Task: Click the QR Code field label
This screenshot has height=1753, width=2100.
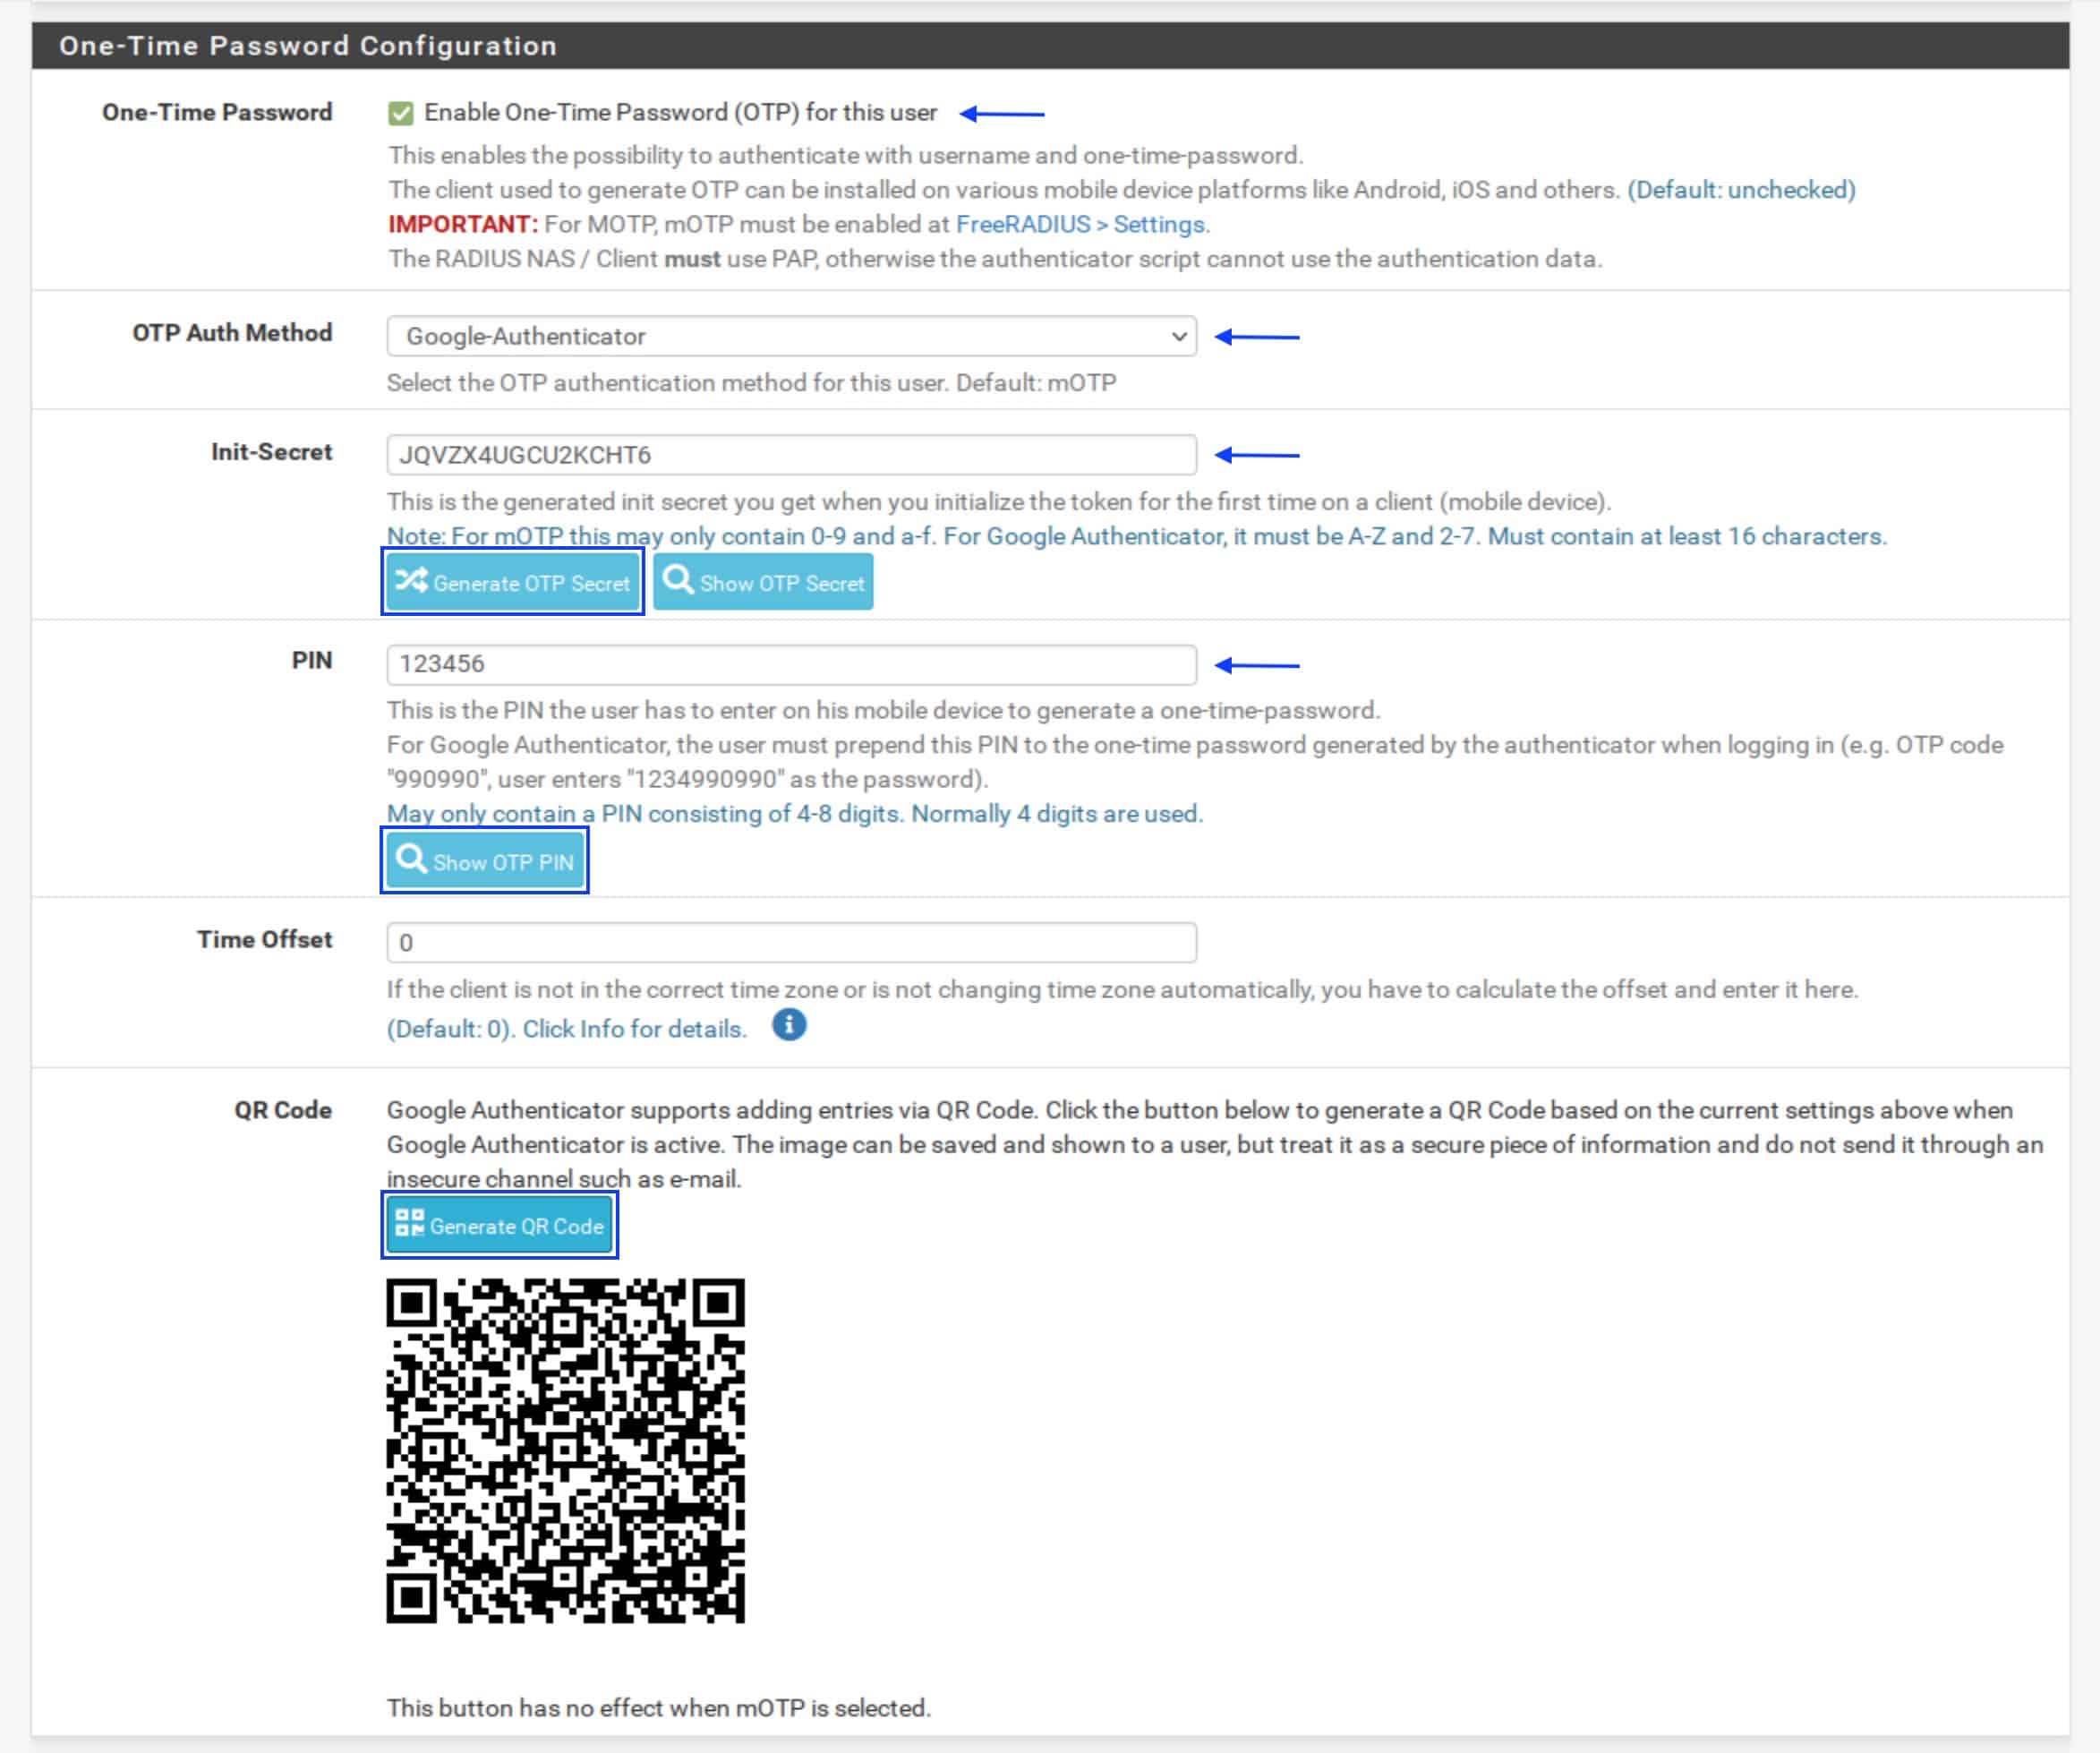Action: pos(283,1110)
